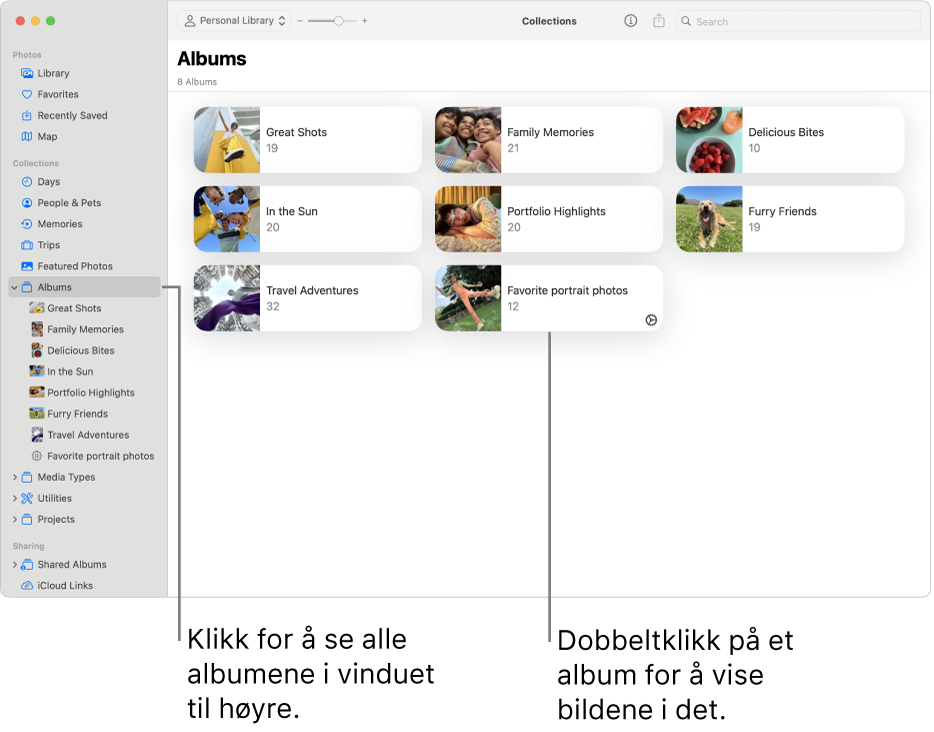Click the iCloud Links cloud icon

[x=27, y=585]
